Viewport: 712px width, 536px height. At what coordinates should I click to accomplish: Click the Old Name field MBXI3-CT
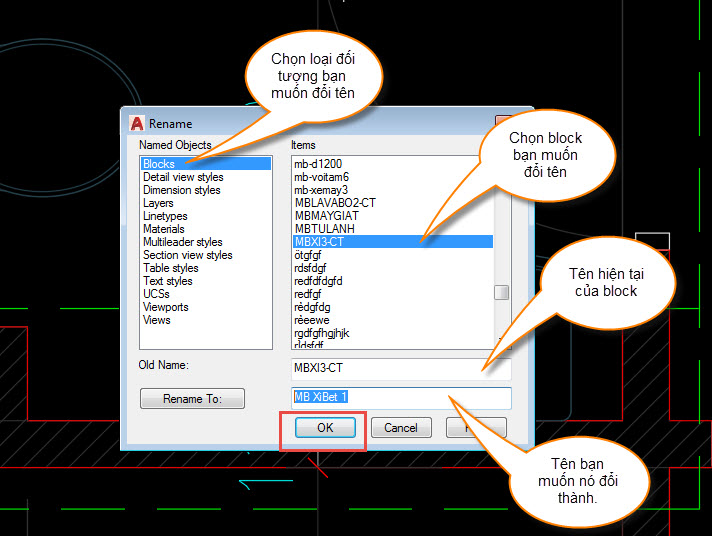[401, 368]
